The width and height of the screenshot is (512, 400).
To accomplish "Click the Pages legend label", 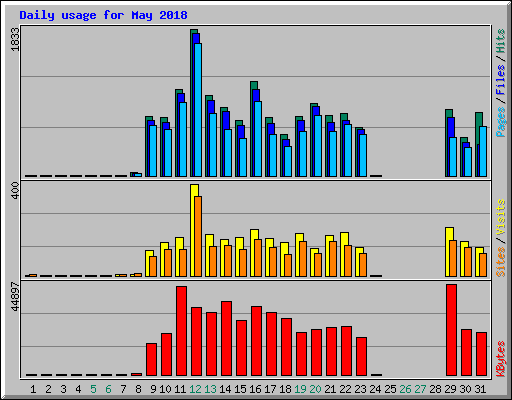I will [500, 122].
